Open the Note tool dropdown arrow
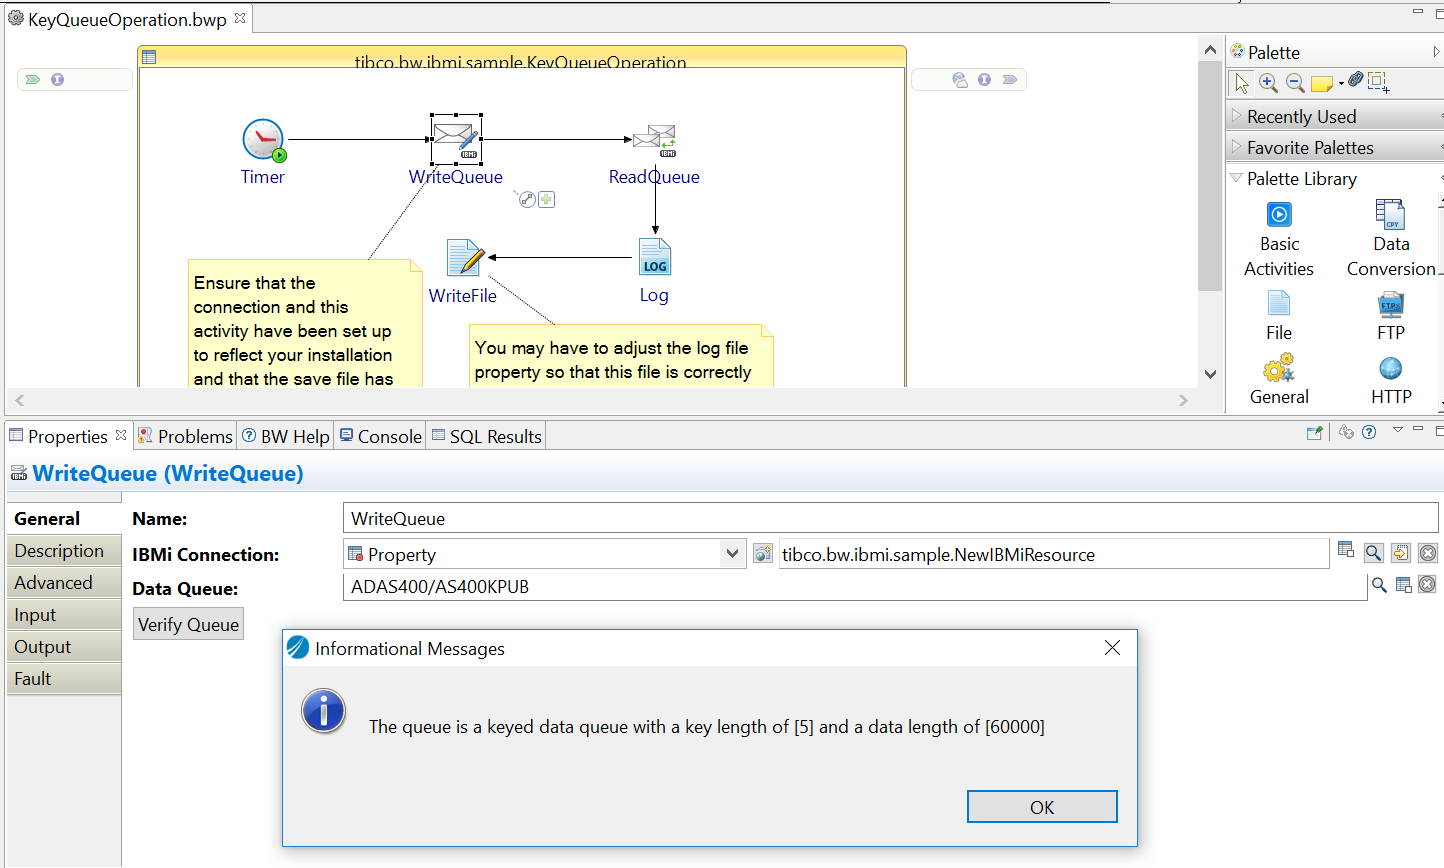1444x868 pixels. (1341, 83)
